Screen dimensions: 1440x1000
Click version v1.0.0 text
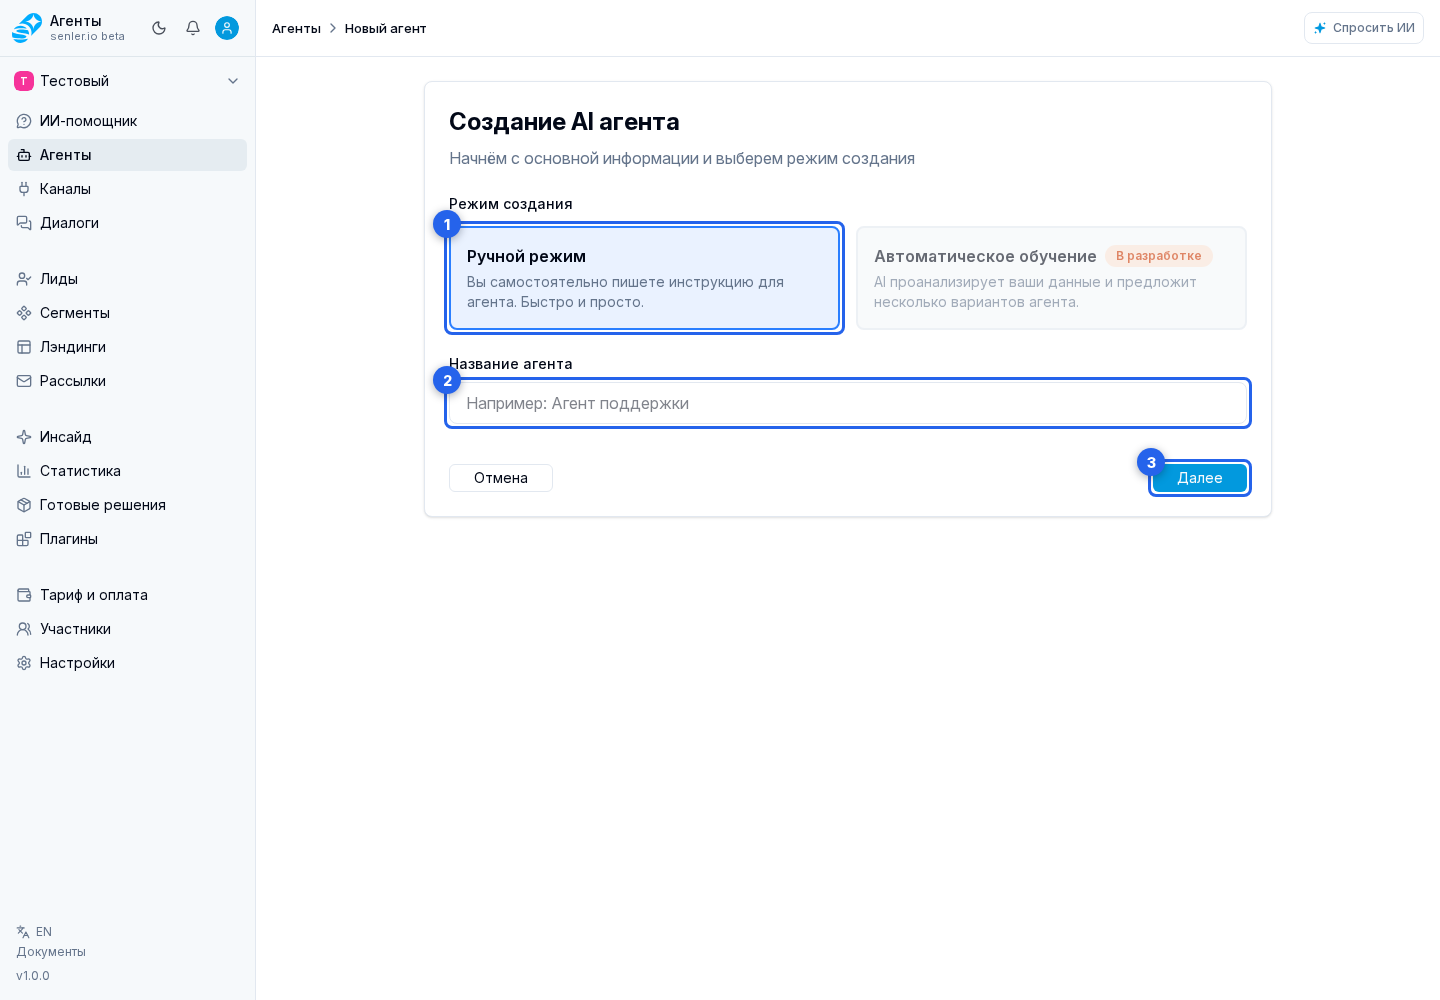pos(33,976)
